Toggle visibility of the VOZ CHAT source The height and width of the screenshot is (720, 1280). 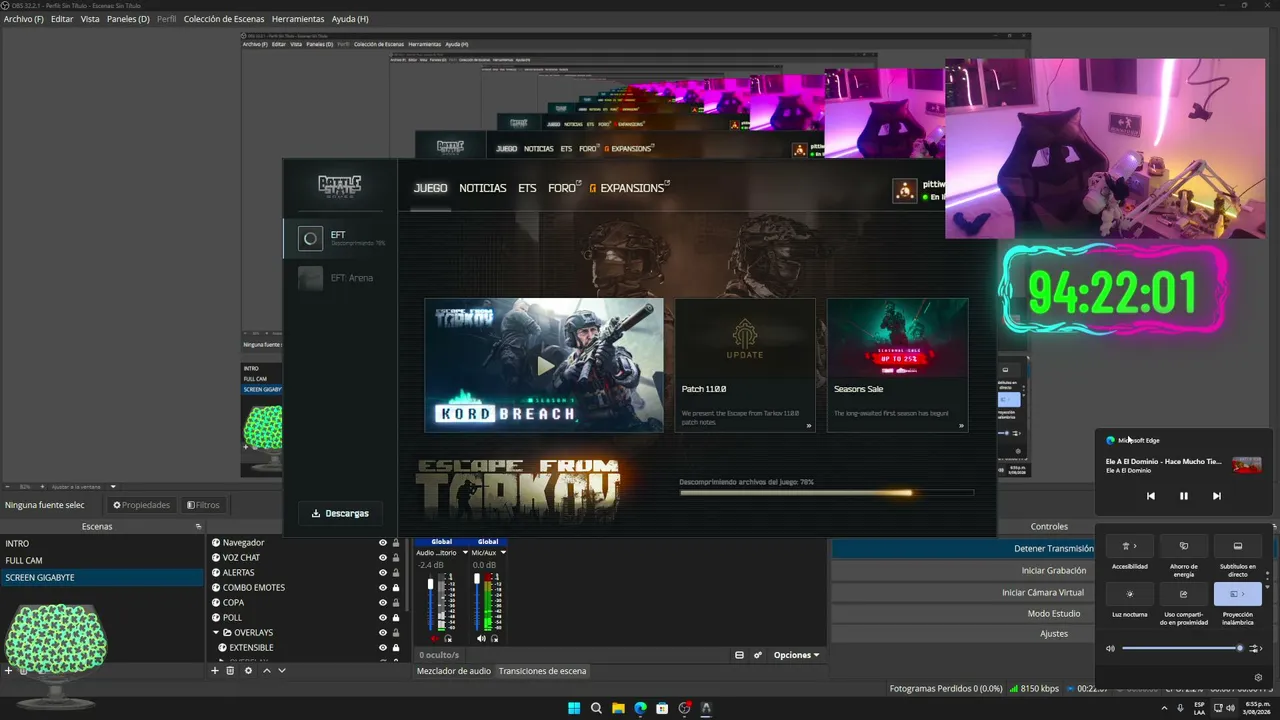382,558
